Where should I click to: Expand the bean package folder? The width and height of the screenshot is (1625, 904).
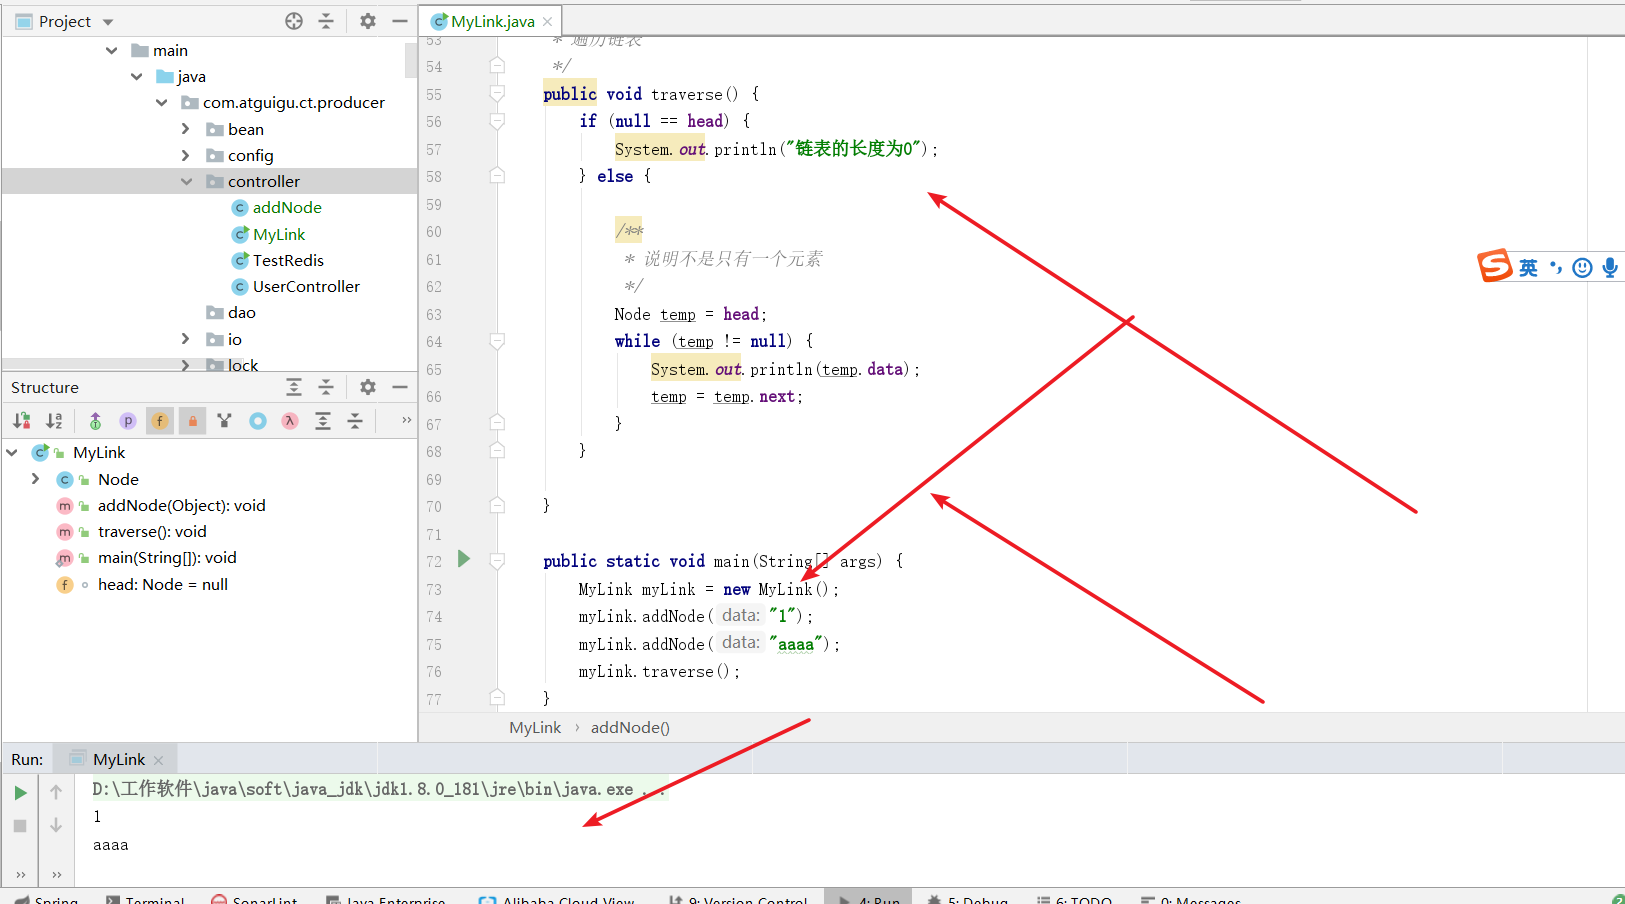pyautogui.click(x=186, y=129)
